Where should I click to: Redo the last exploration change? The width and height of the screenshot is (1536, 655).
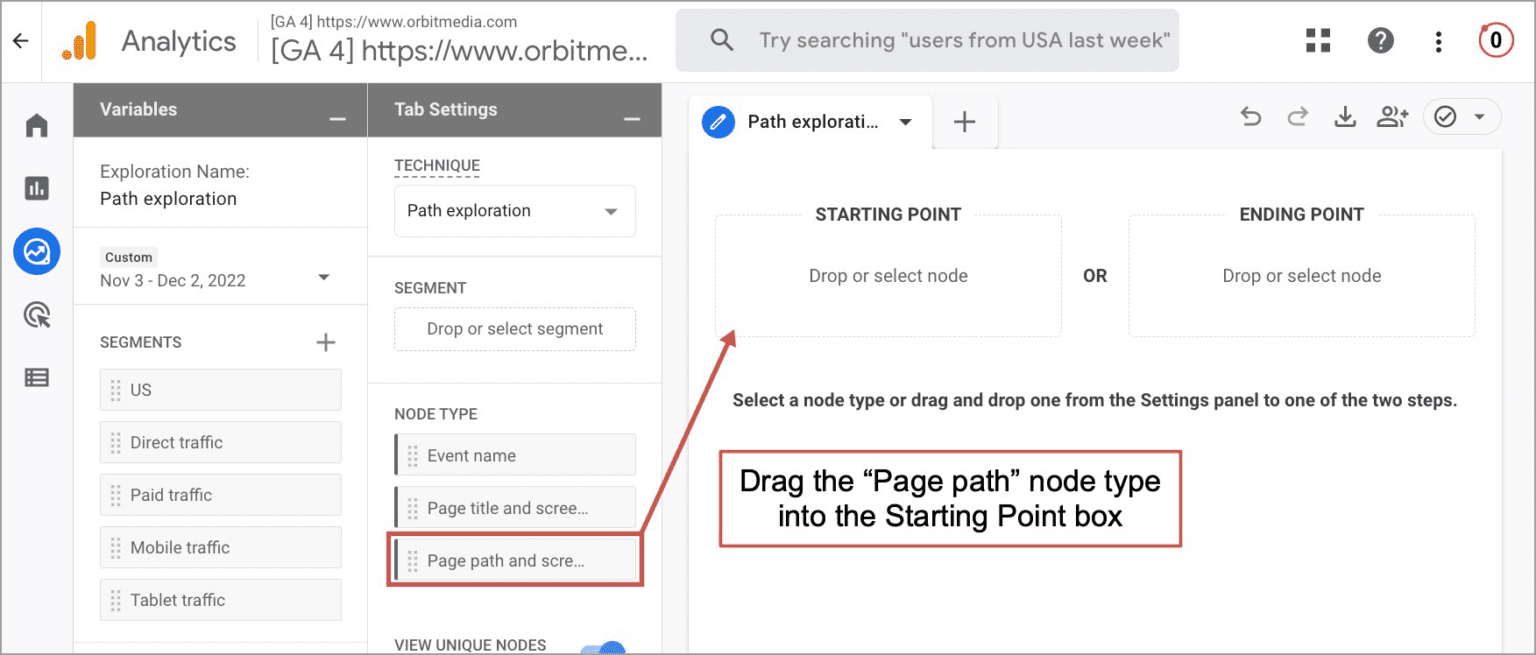[1297, 116]
